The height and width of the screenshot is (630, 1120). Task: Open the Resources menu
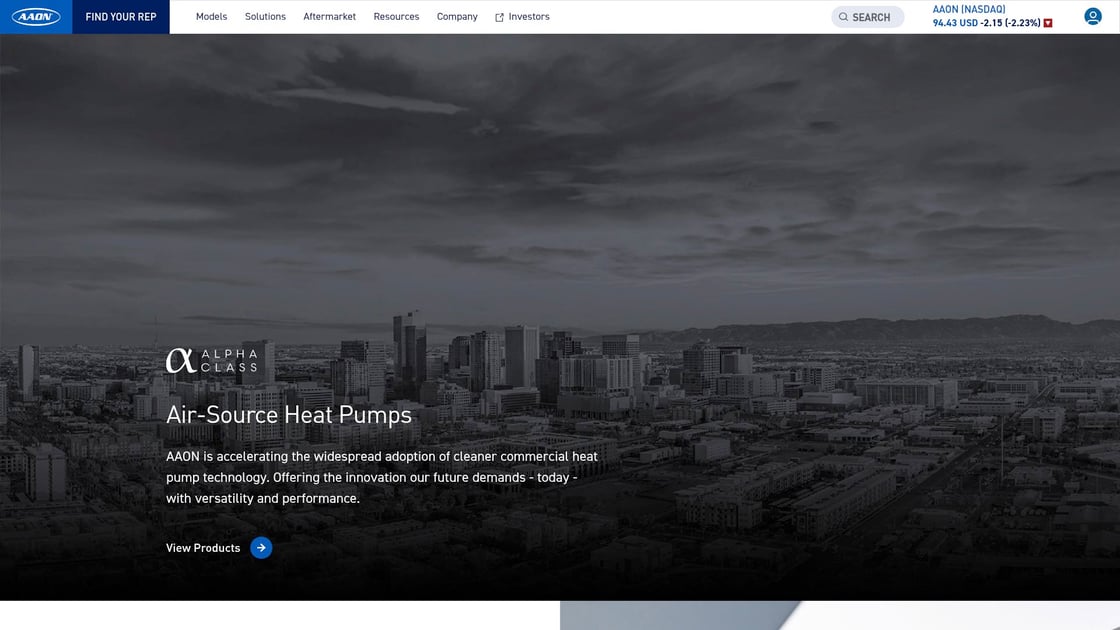[396, 16]
